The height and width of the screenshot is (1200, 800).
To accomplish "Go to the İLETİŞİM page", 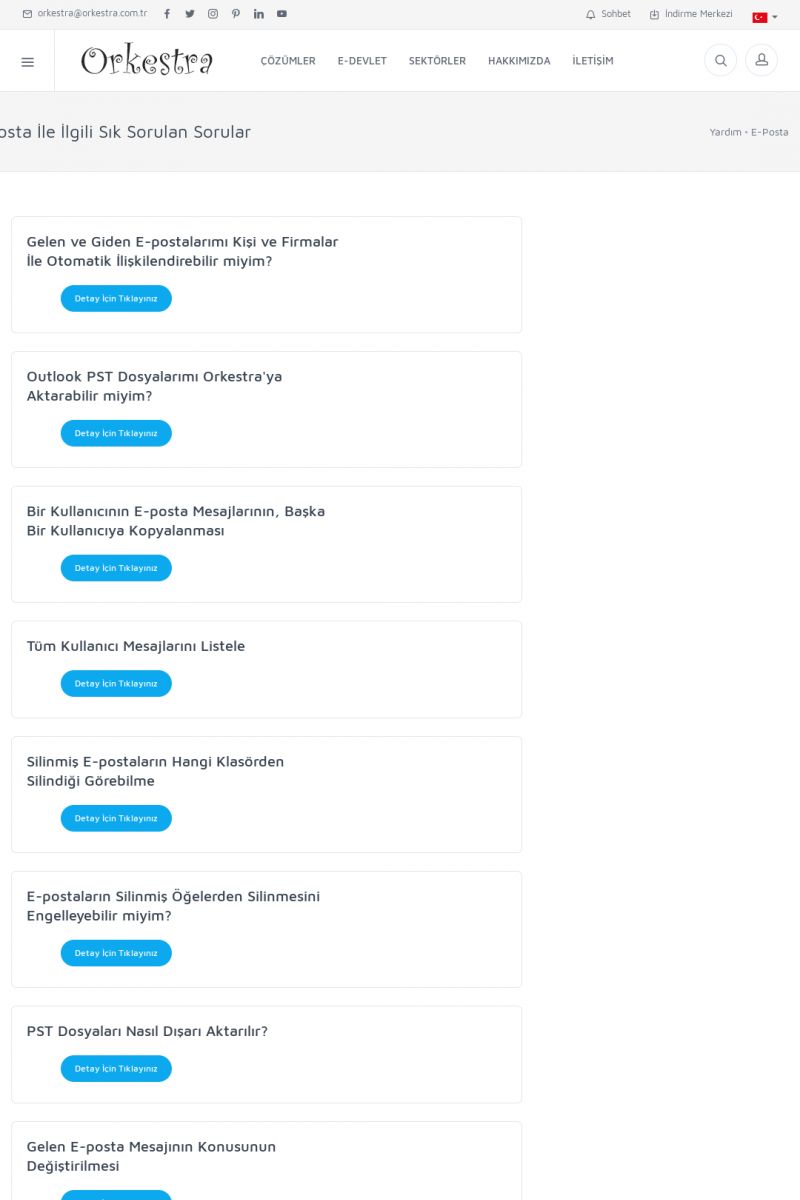I will click(593, 61).
